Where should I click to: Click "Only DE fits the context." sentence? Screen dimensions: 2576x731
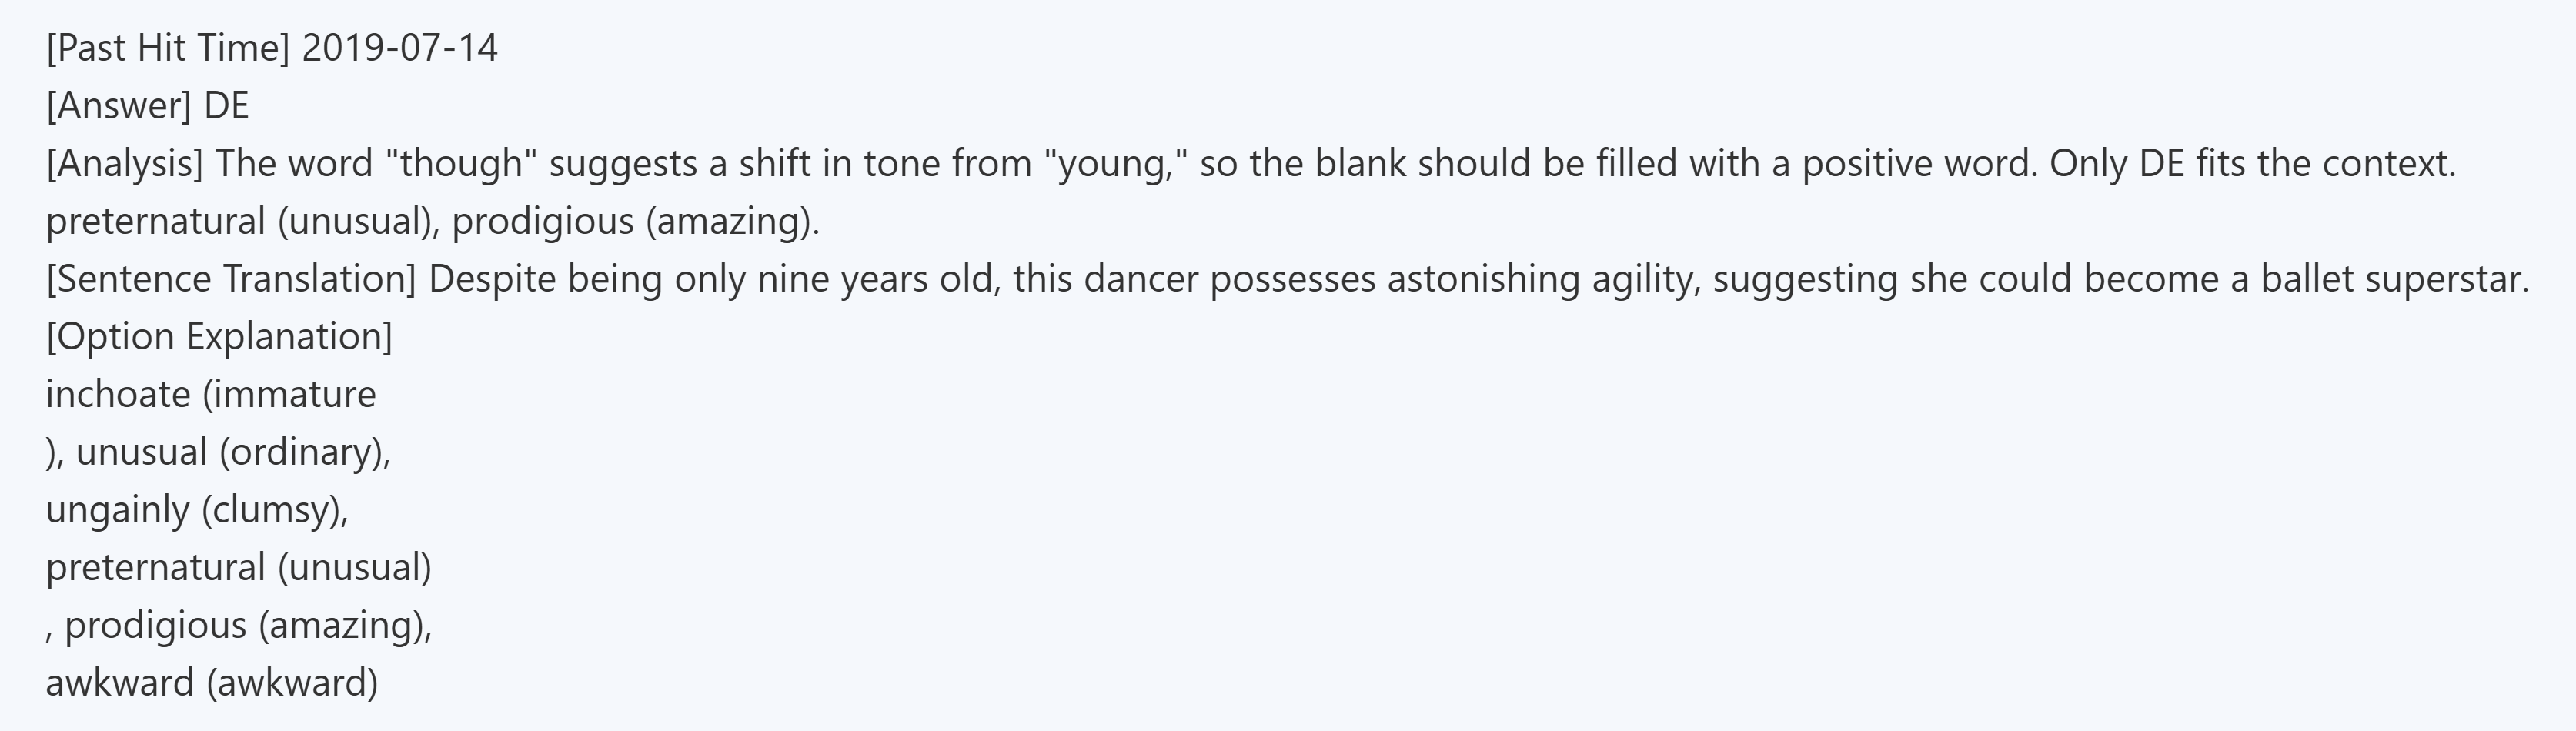2252,163
